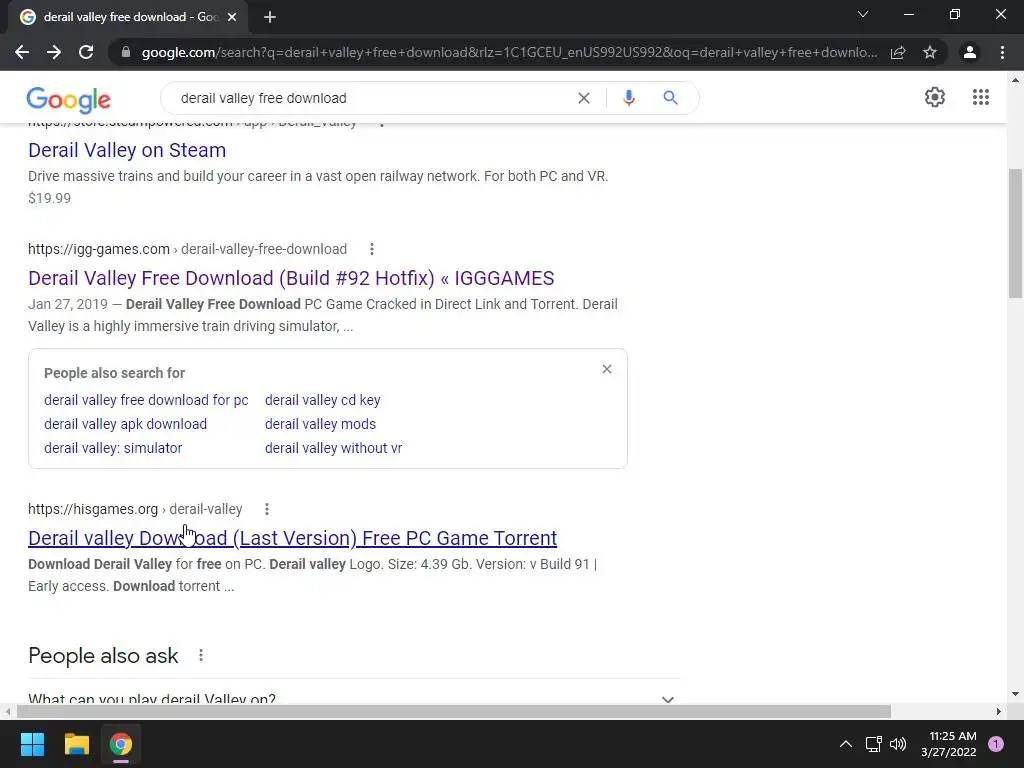
Task: Share this page using the share icon
Action: [898, 52]
